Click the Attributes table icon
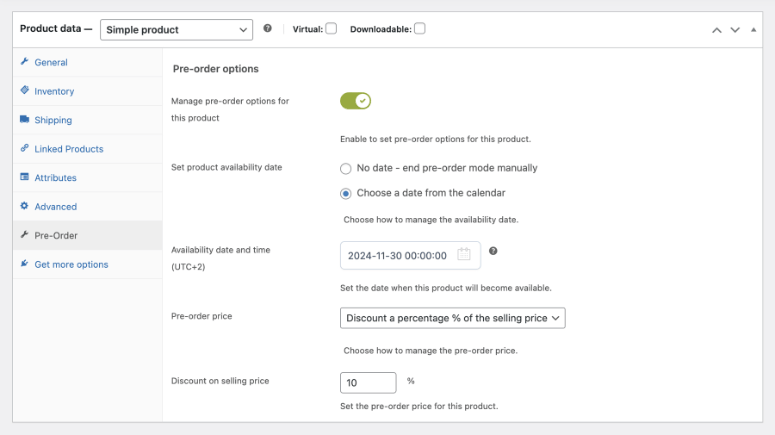 pos(24,176)
